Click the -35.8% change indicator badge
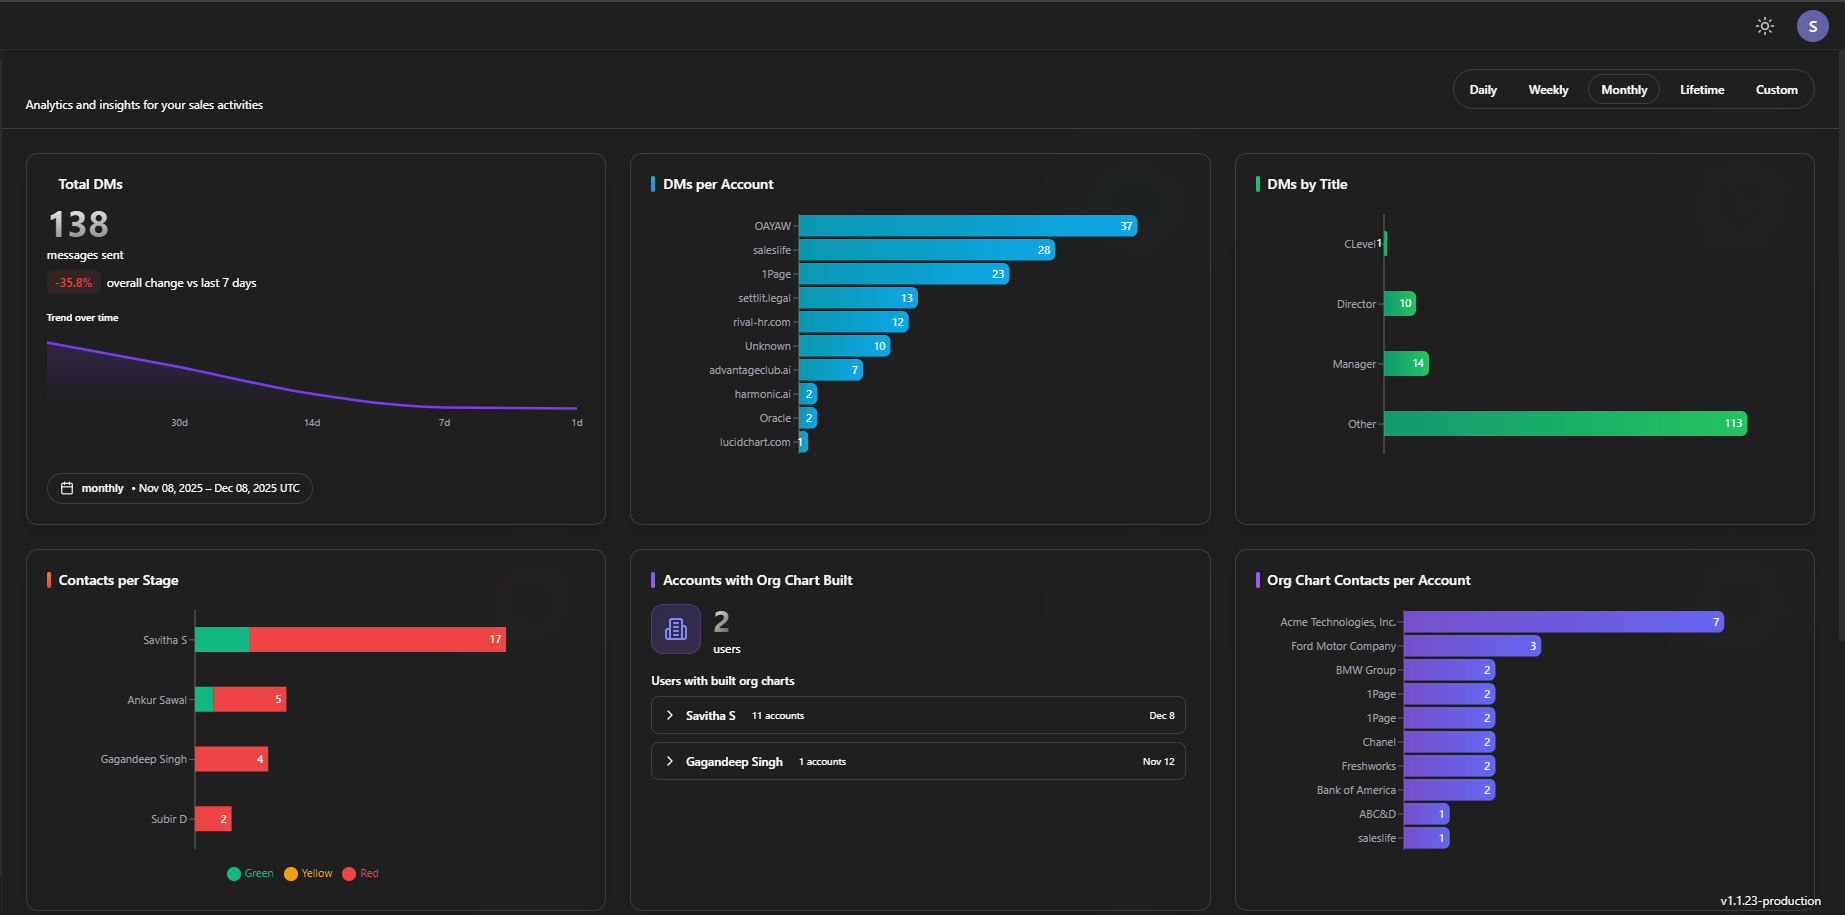This screenshot has height=915, width=1845. 72,282
